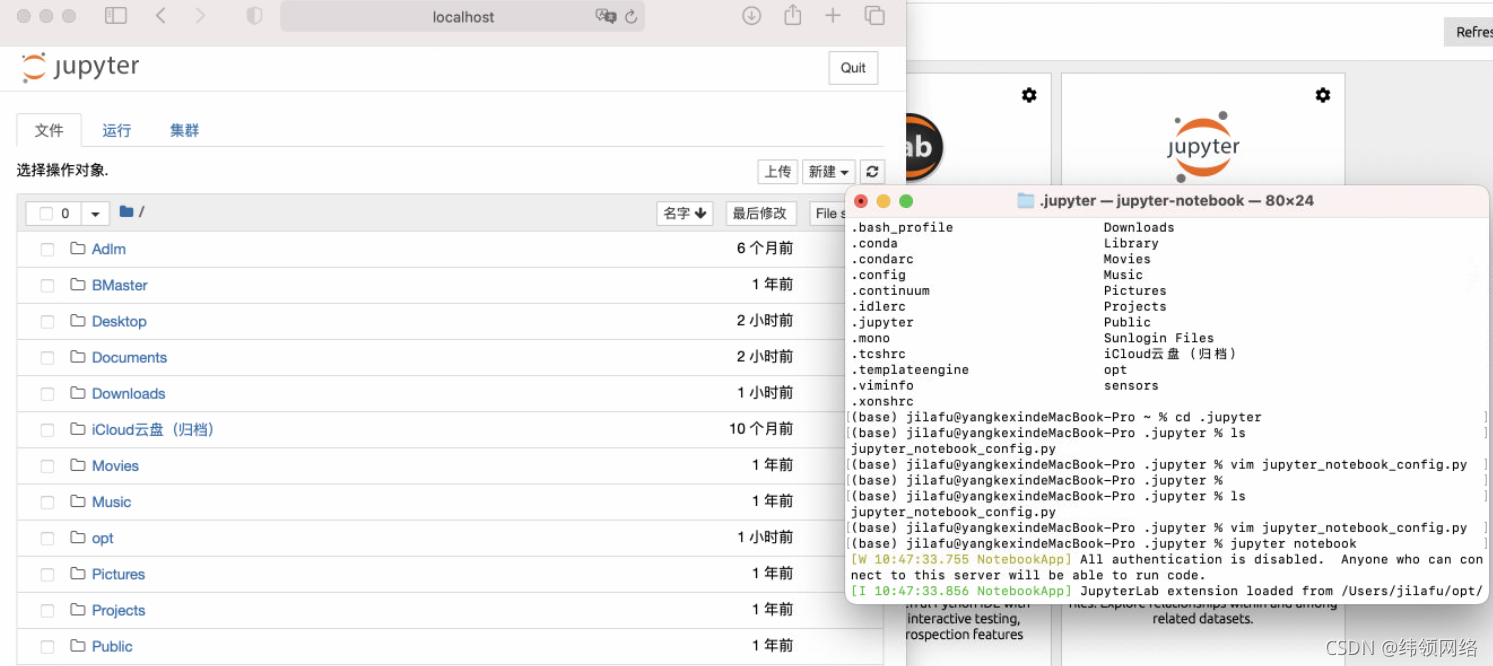Open the Pictures folder link
The height and width of the screenshot is (666, 1493).
(x=118, y=574)
